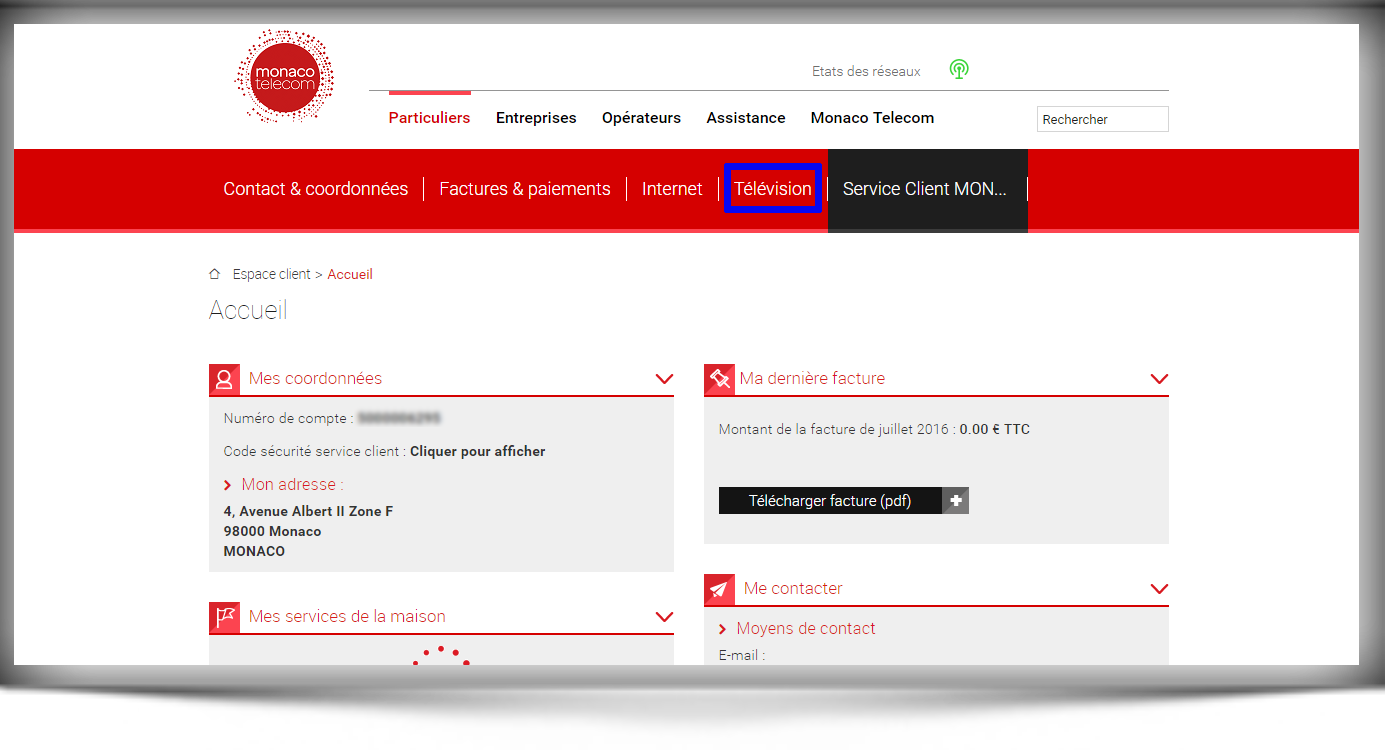Click the Monaco Telecom logo
The width and height of the screenshot is (1385, 750).
[x=284, y=77]
